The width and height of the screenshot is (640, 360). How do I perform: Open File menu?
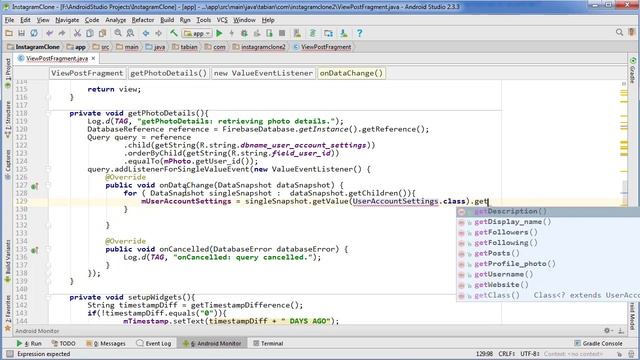[x=9, y=20]
